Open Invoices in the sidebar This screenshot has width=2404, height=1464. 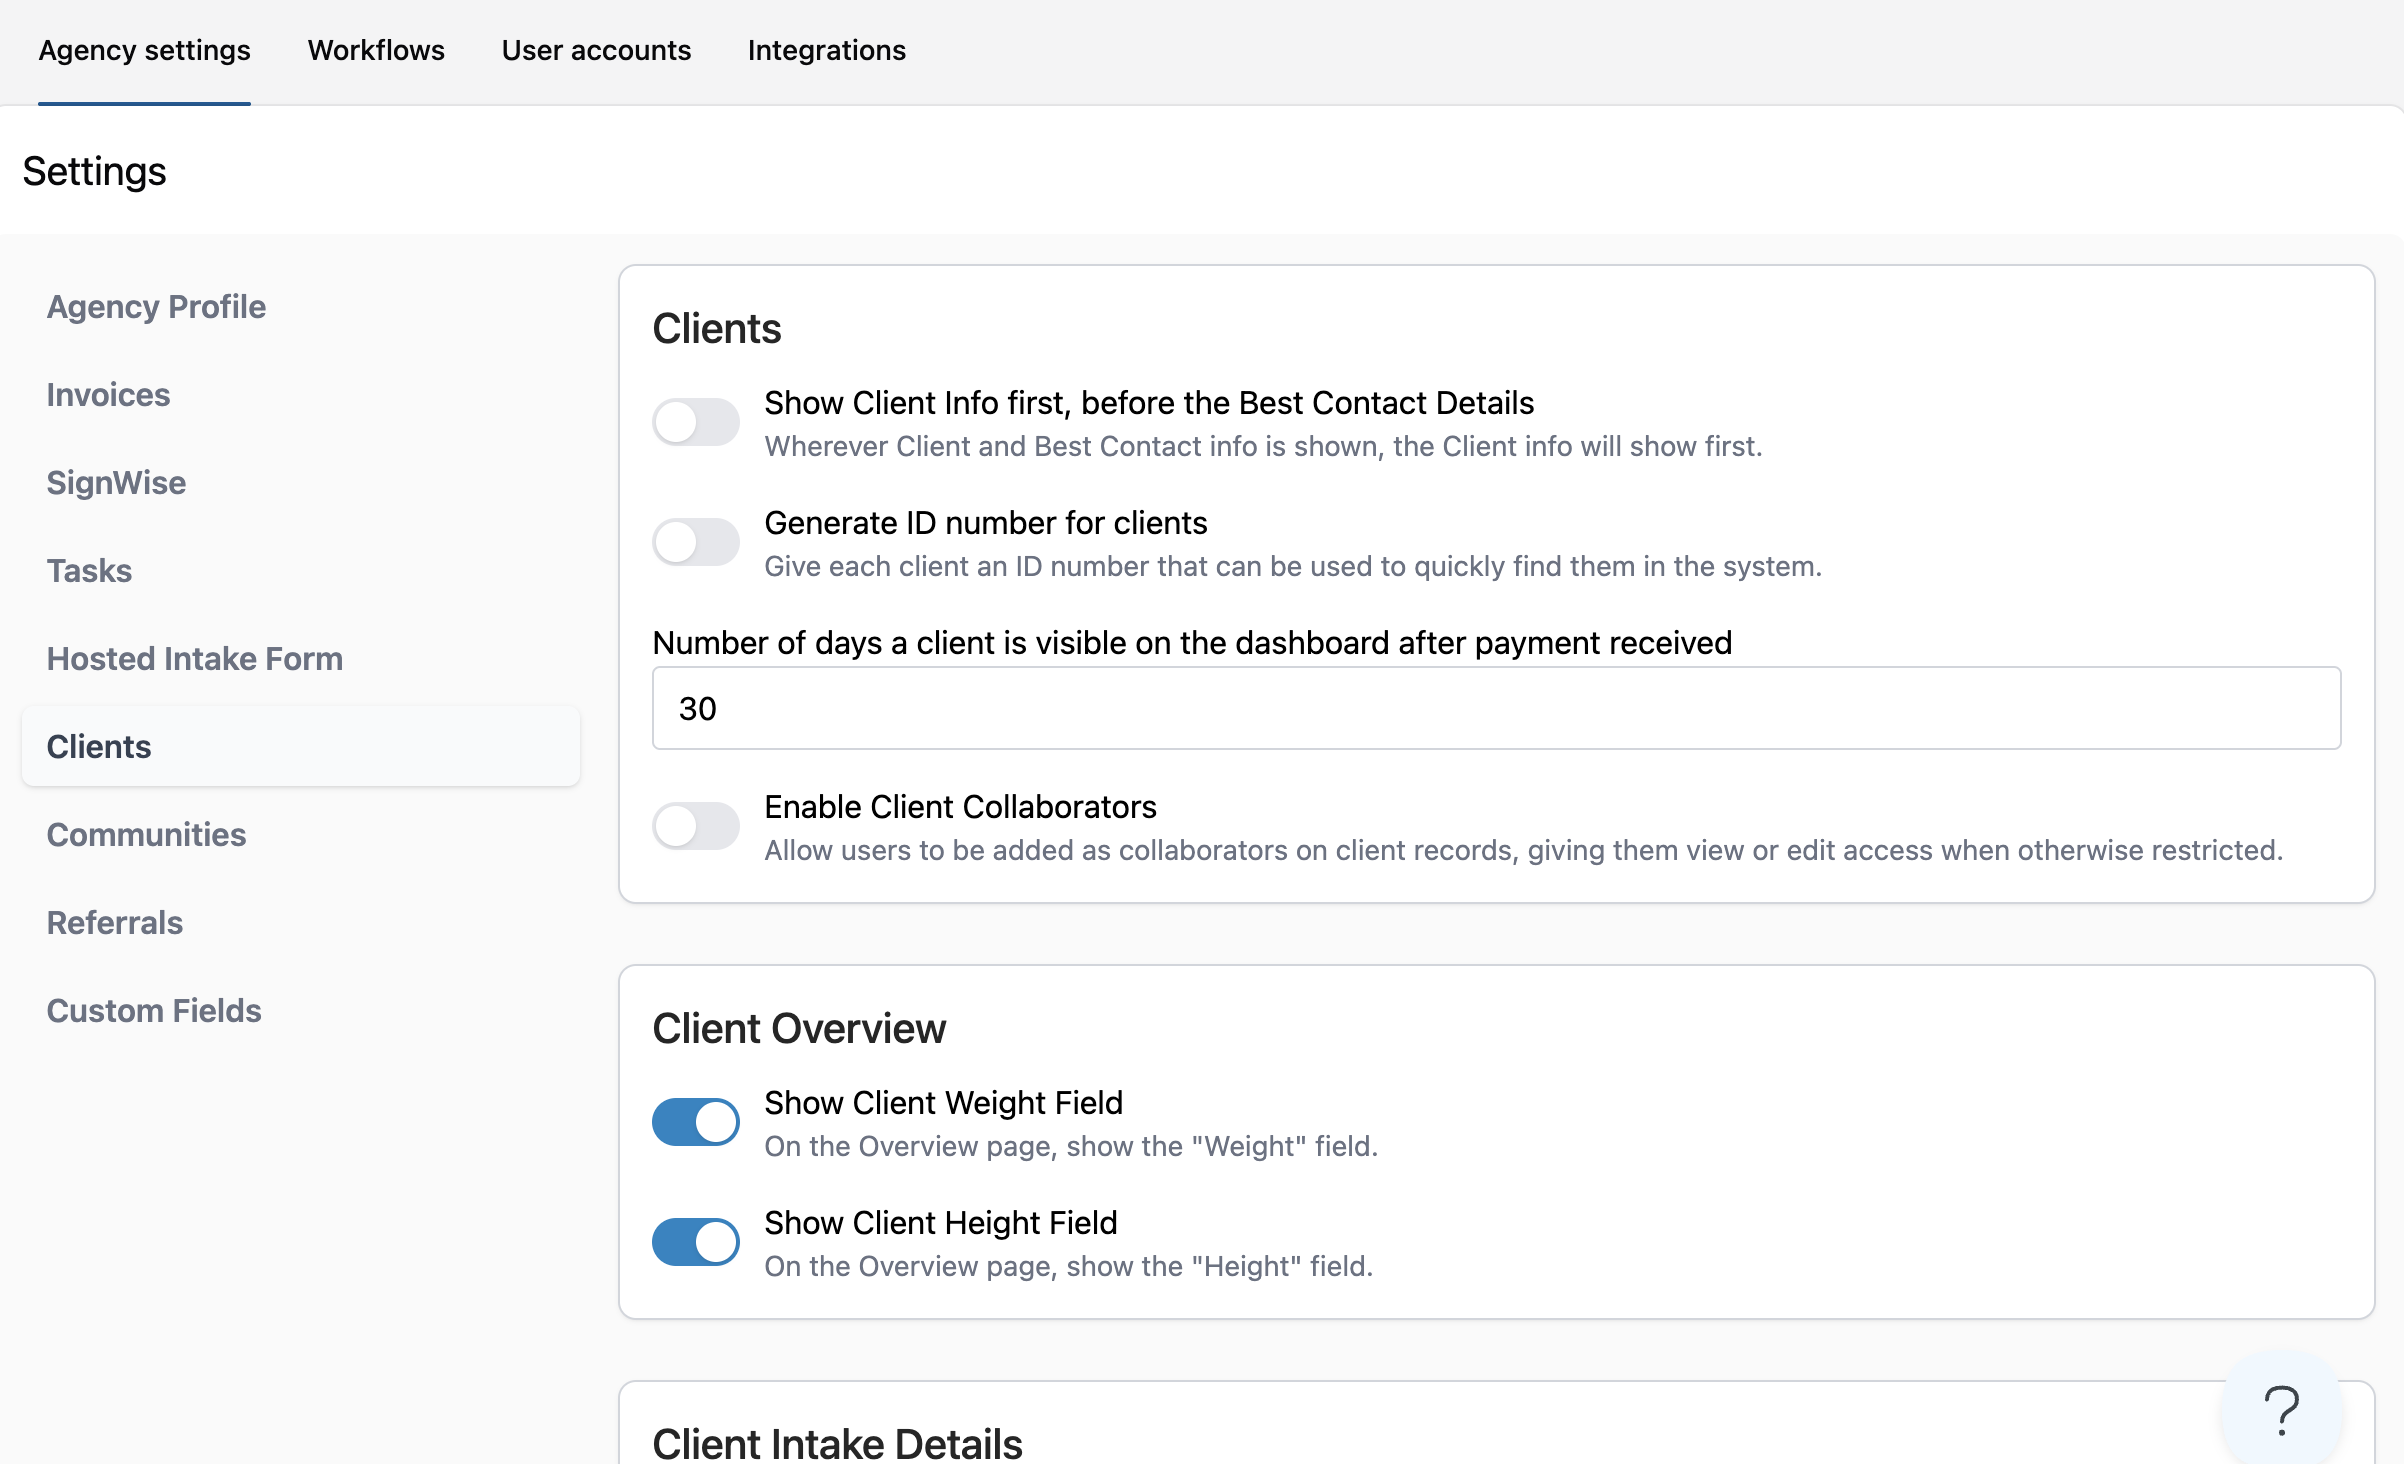(108, 395)
